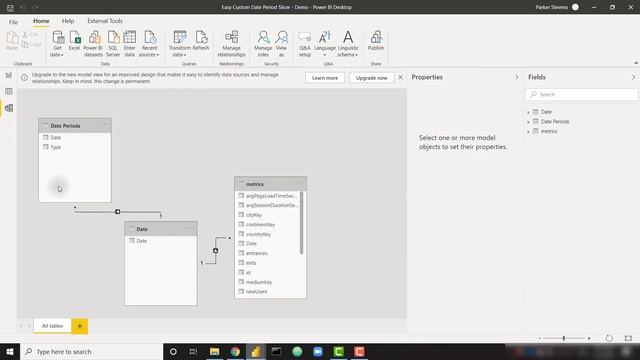Select the metrics table header

pyautogui.click(x=271, y=184)
